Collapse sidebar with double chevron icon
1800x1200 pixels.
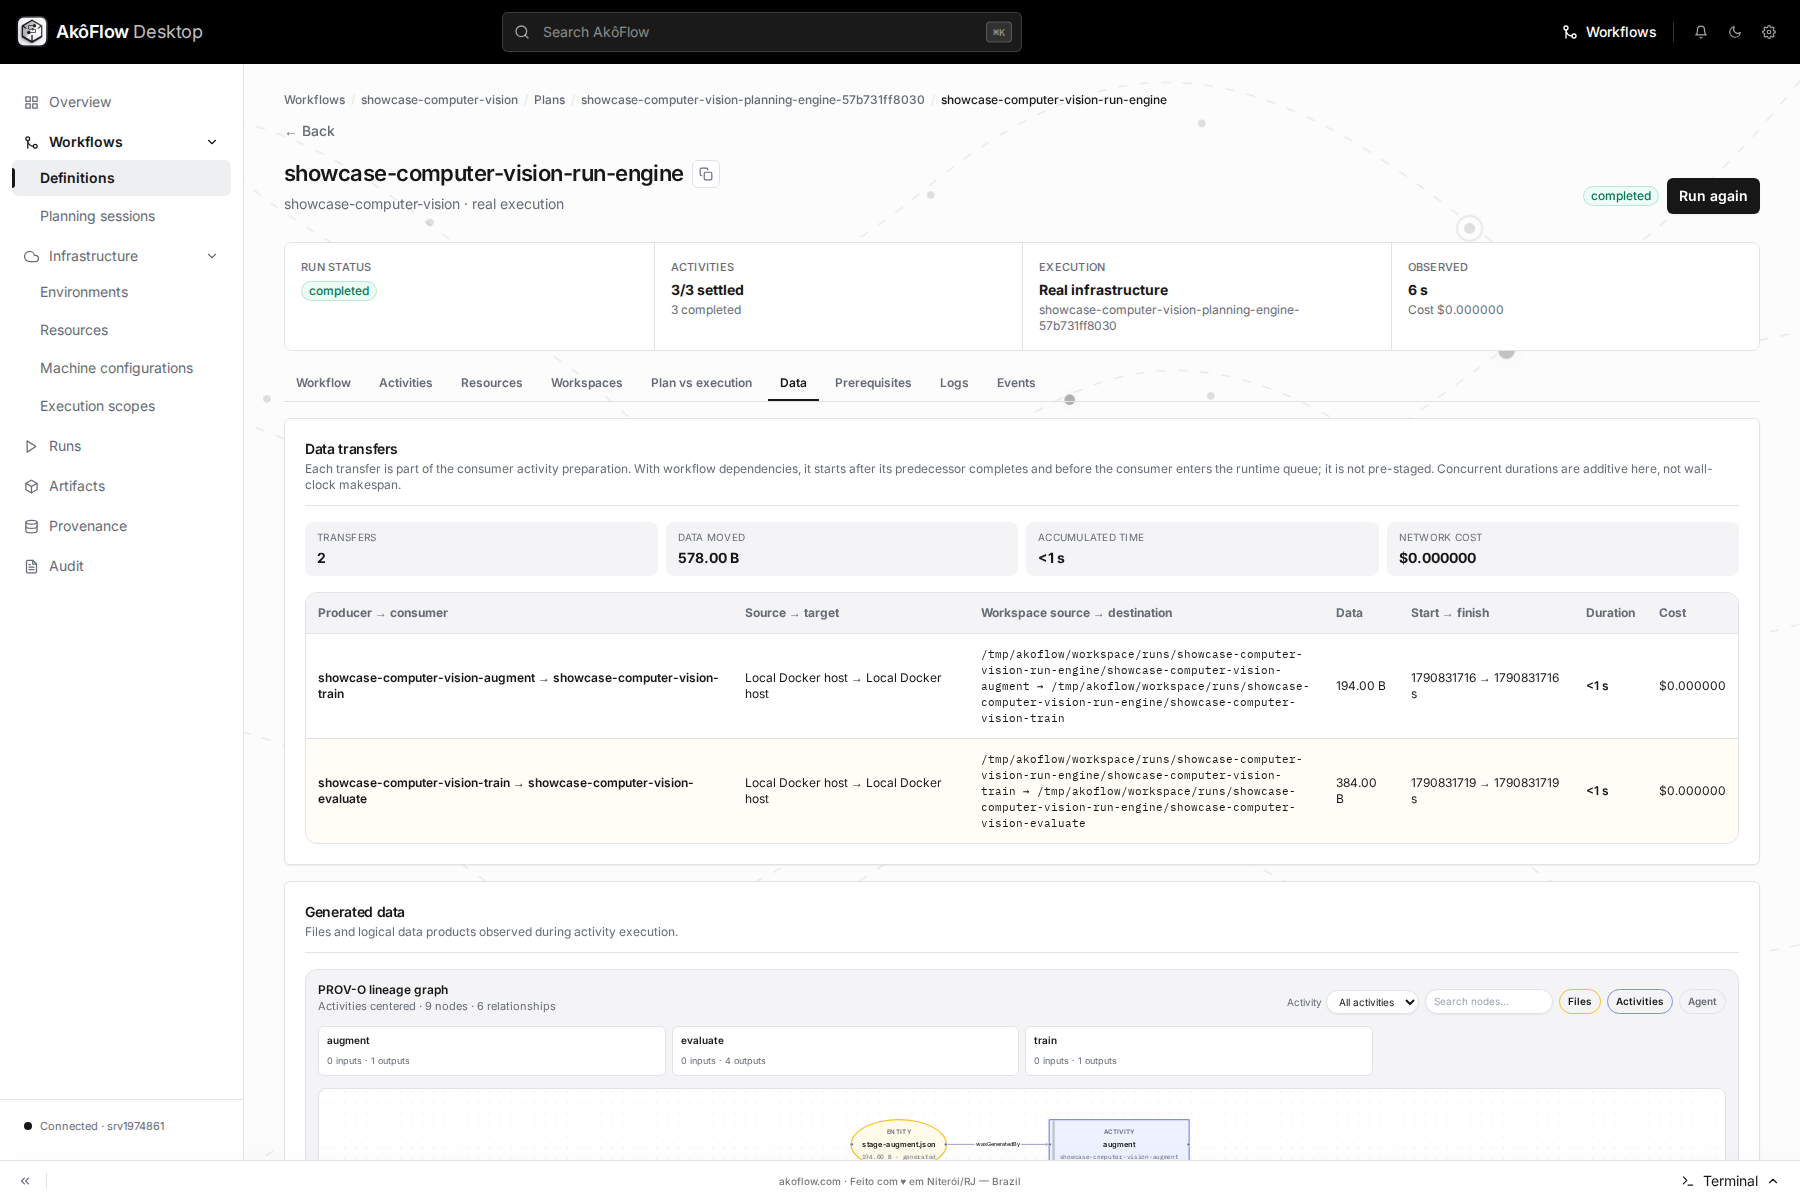(x=25, y=1181)
